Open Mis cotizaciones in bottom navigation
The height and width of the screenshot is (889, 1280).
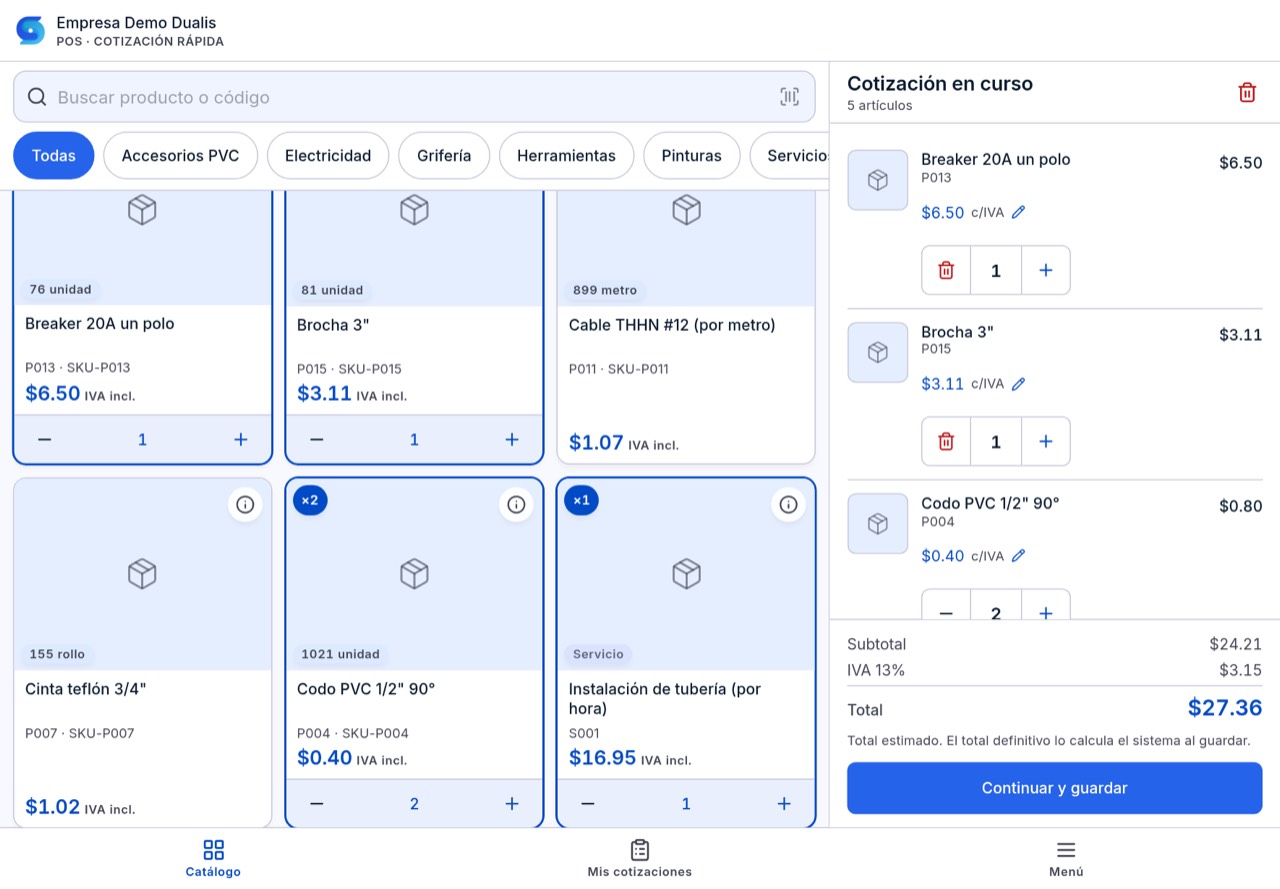pyautogui.click(x=640, y=859)
